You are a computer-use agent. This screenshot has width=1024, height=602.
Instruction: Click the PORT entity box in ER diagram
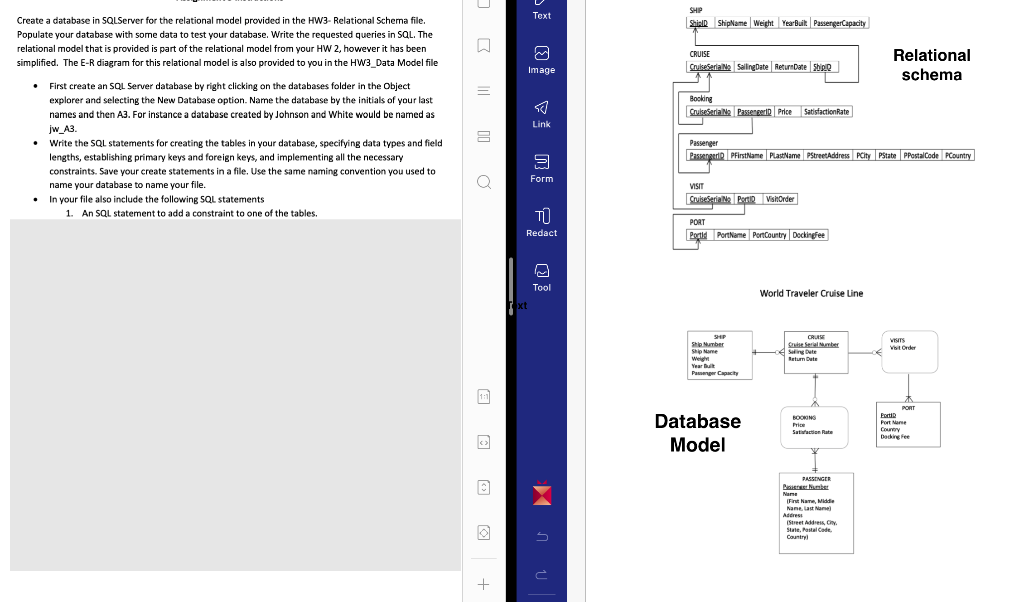[908, 424]
